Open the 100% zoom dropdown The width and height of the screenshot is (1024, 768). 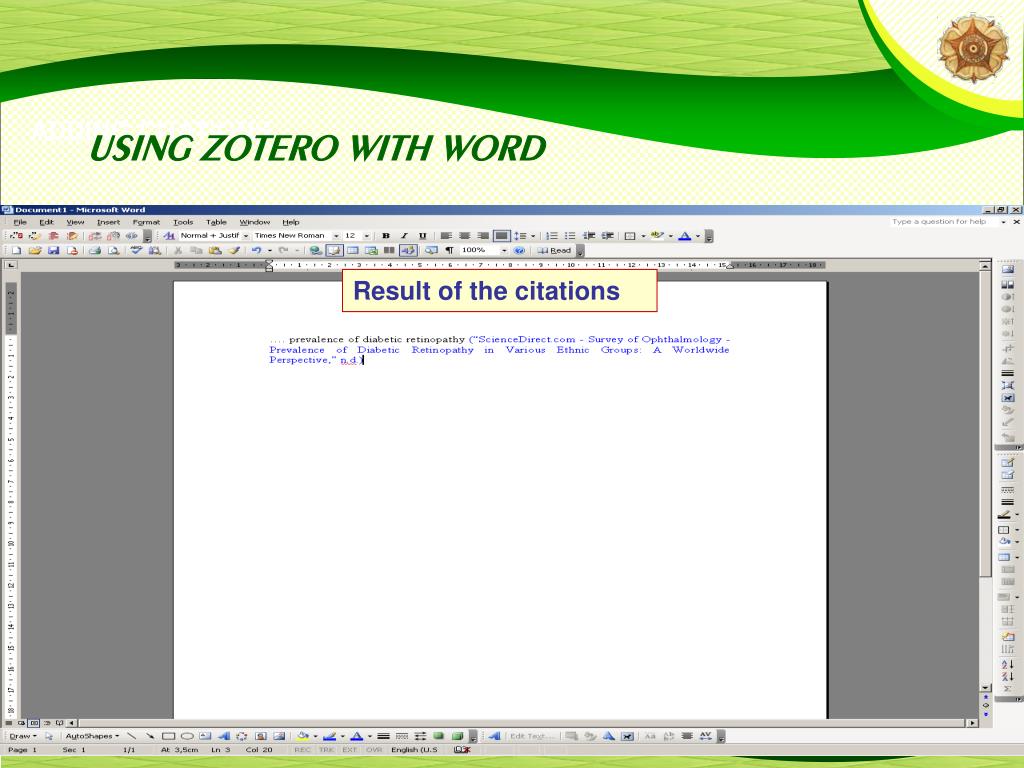pos(504,250)
